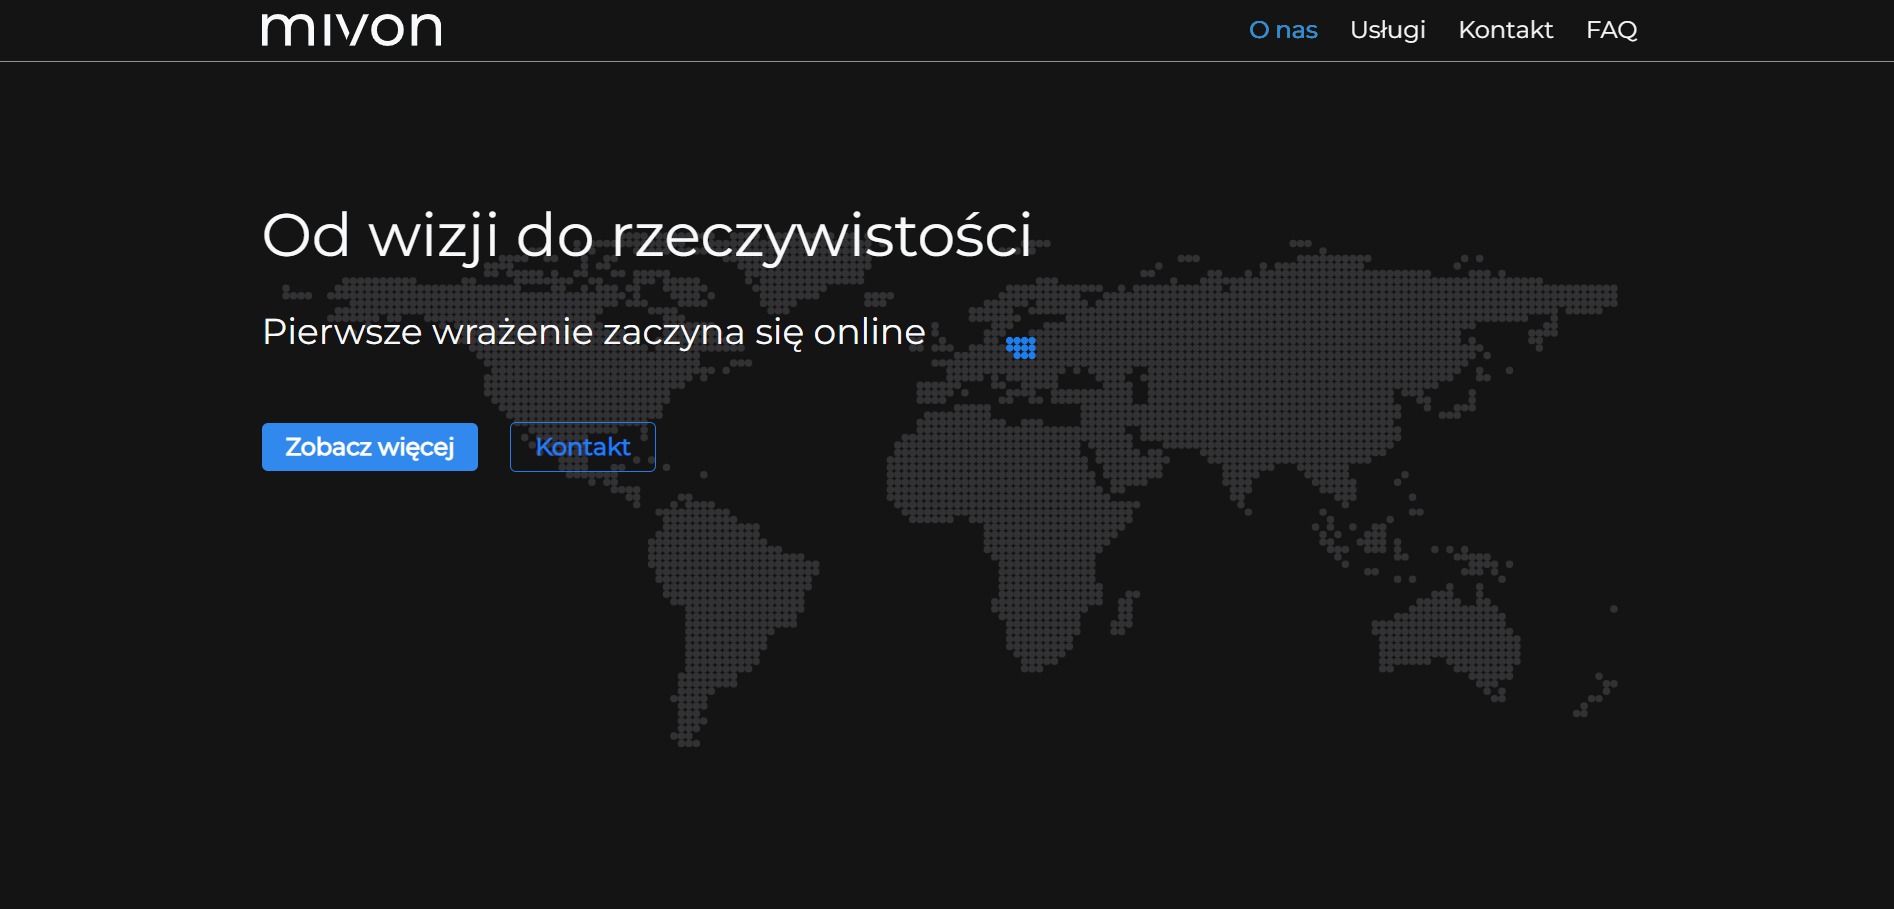1894x909 pixels.
Task: Open the Kontakt item in the navigation bar
Action: pos(1505,30)
